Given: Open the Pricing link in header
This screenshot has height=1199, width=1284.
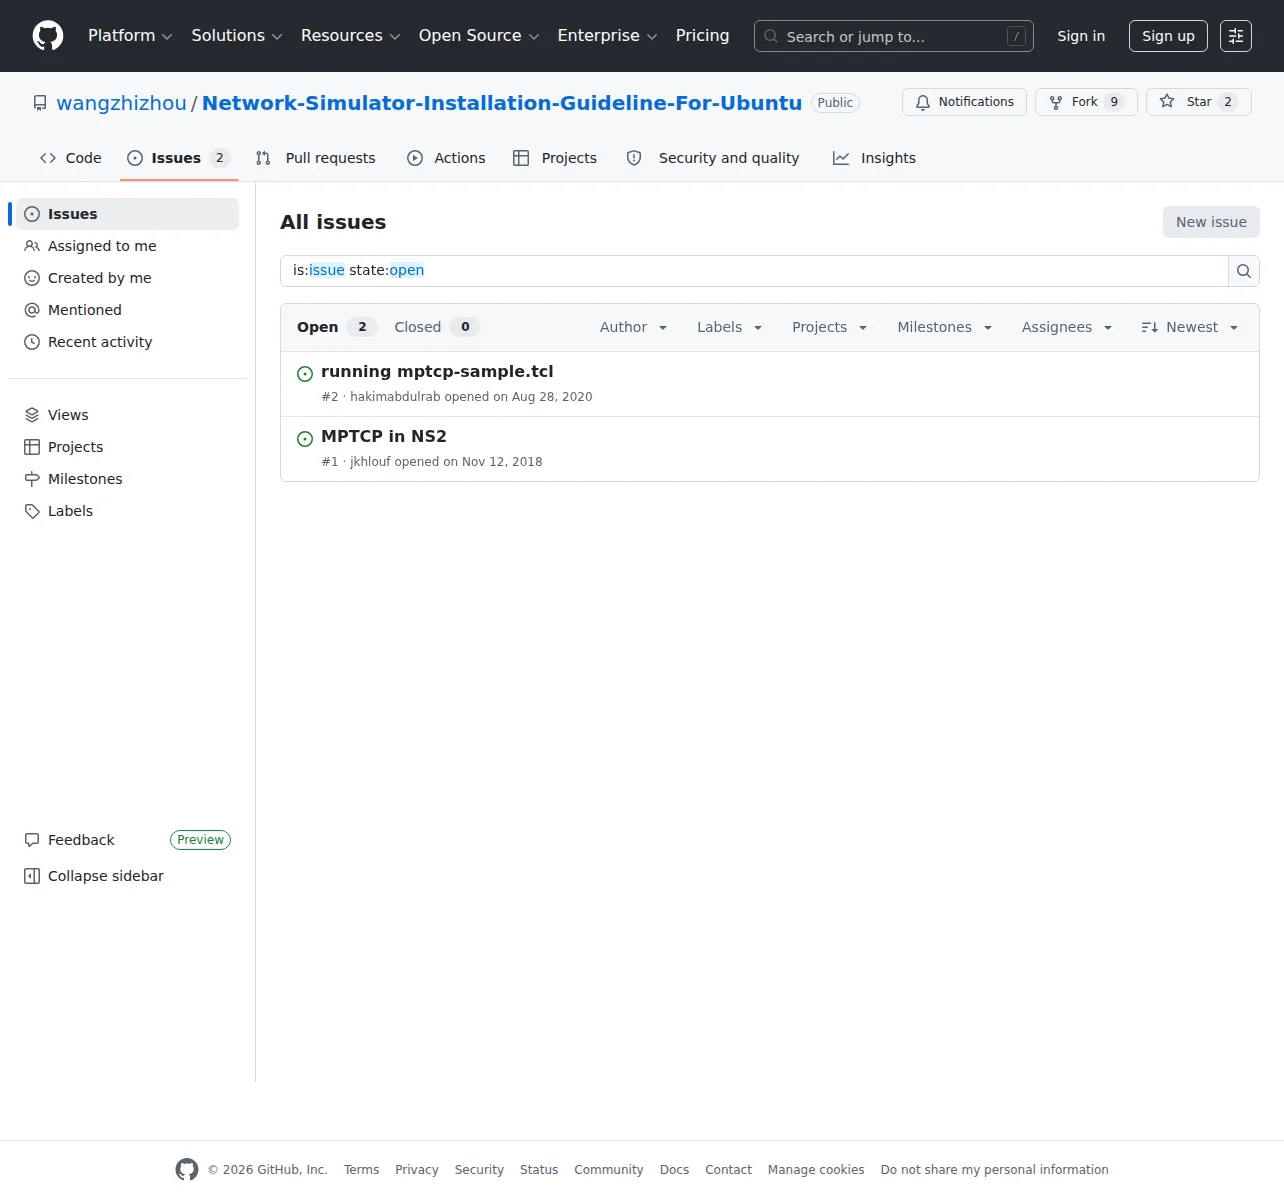Looking at the screenshot, I should pyautogui.click(x=702, y=36).
